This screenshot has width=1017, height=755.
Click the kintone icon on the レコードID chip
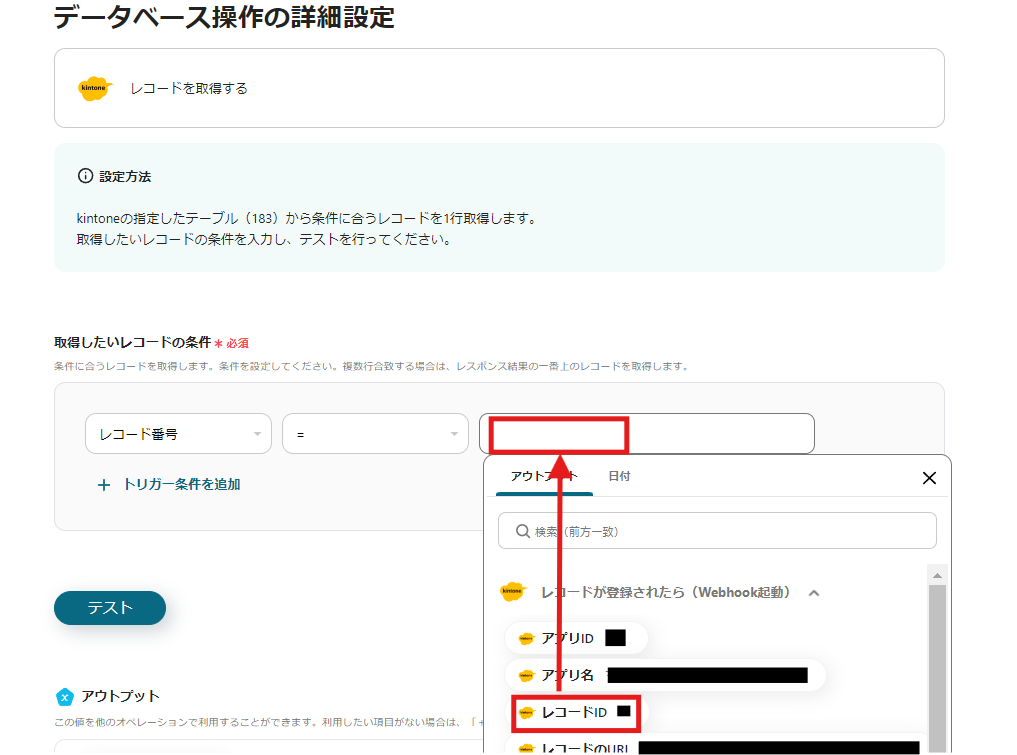click(x=528, y=712)
